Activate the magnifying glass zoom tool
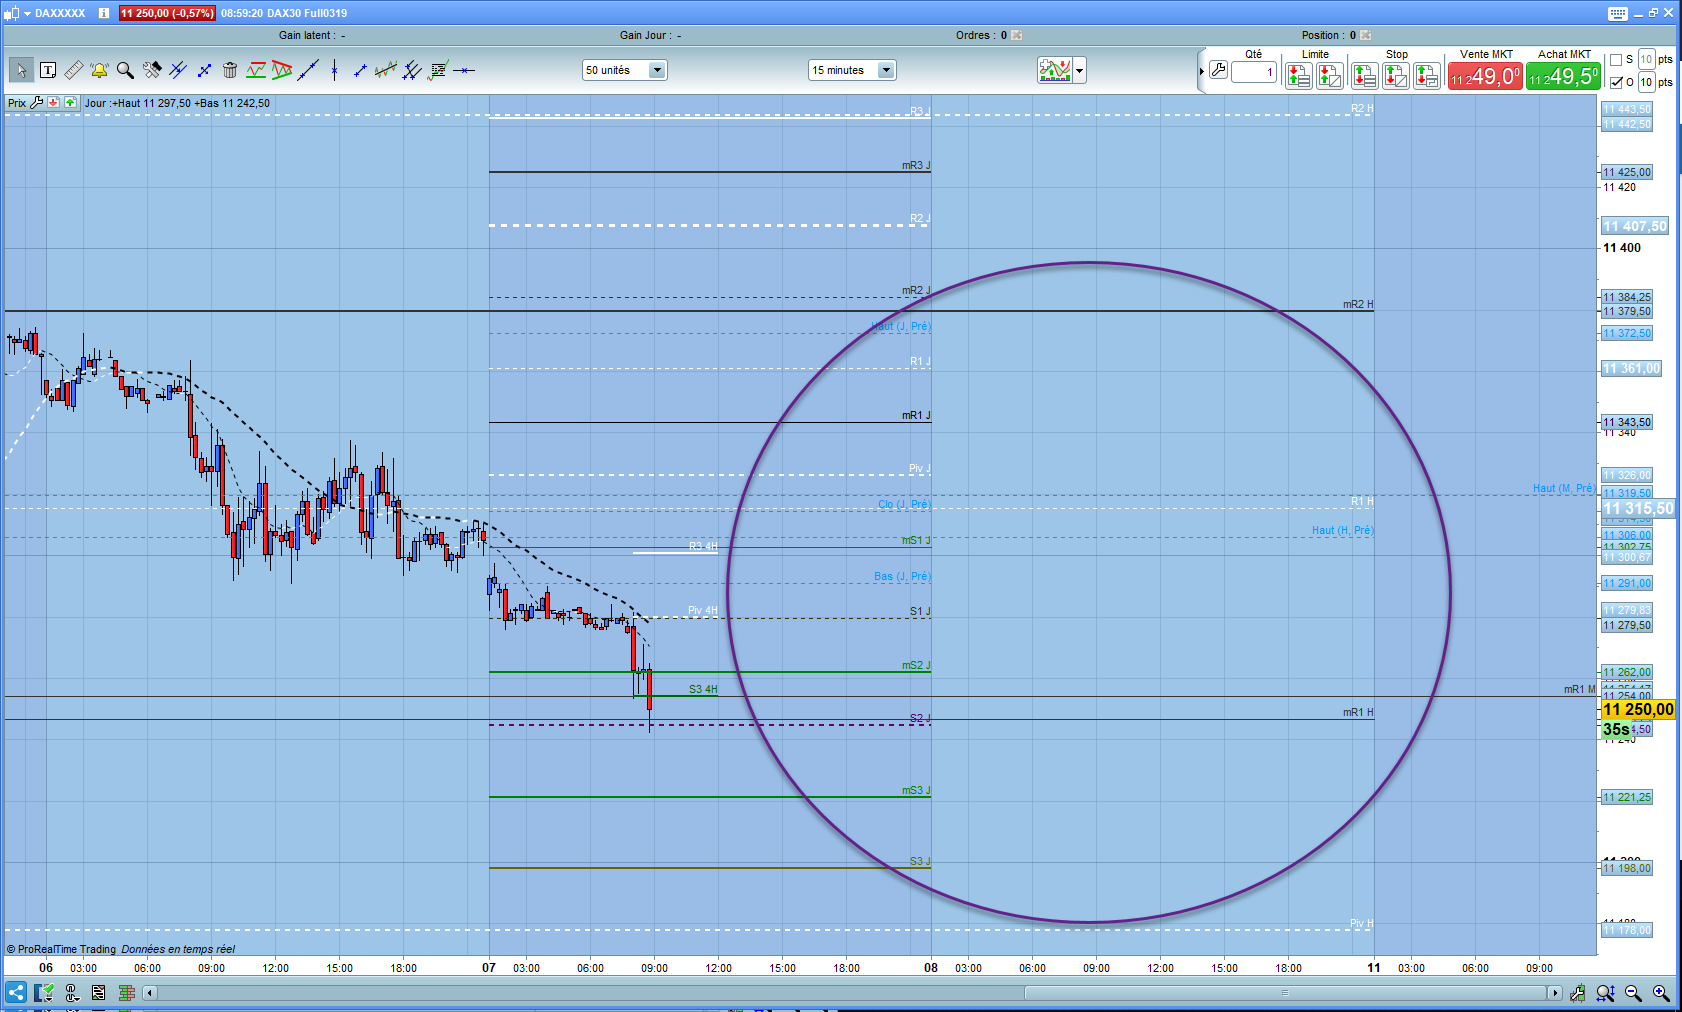 (x=125, y=70)
